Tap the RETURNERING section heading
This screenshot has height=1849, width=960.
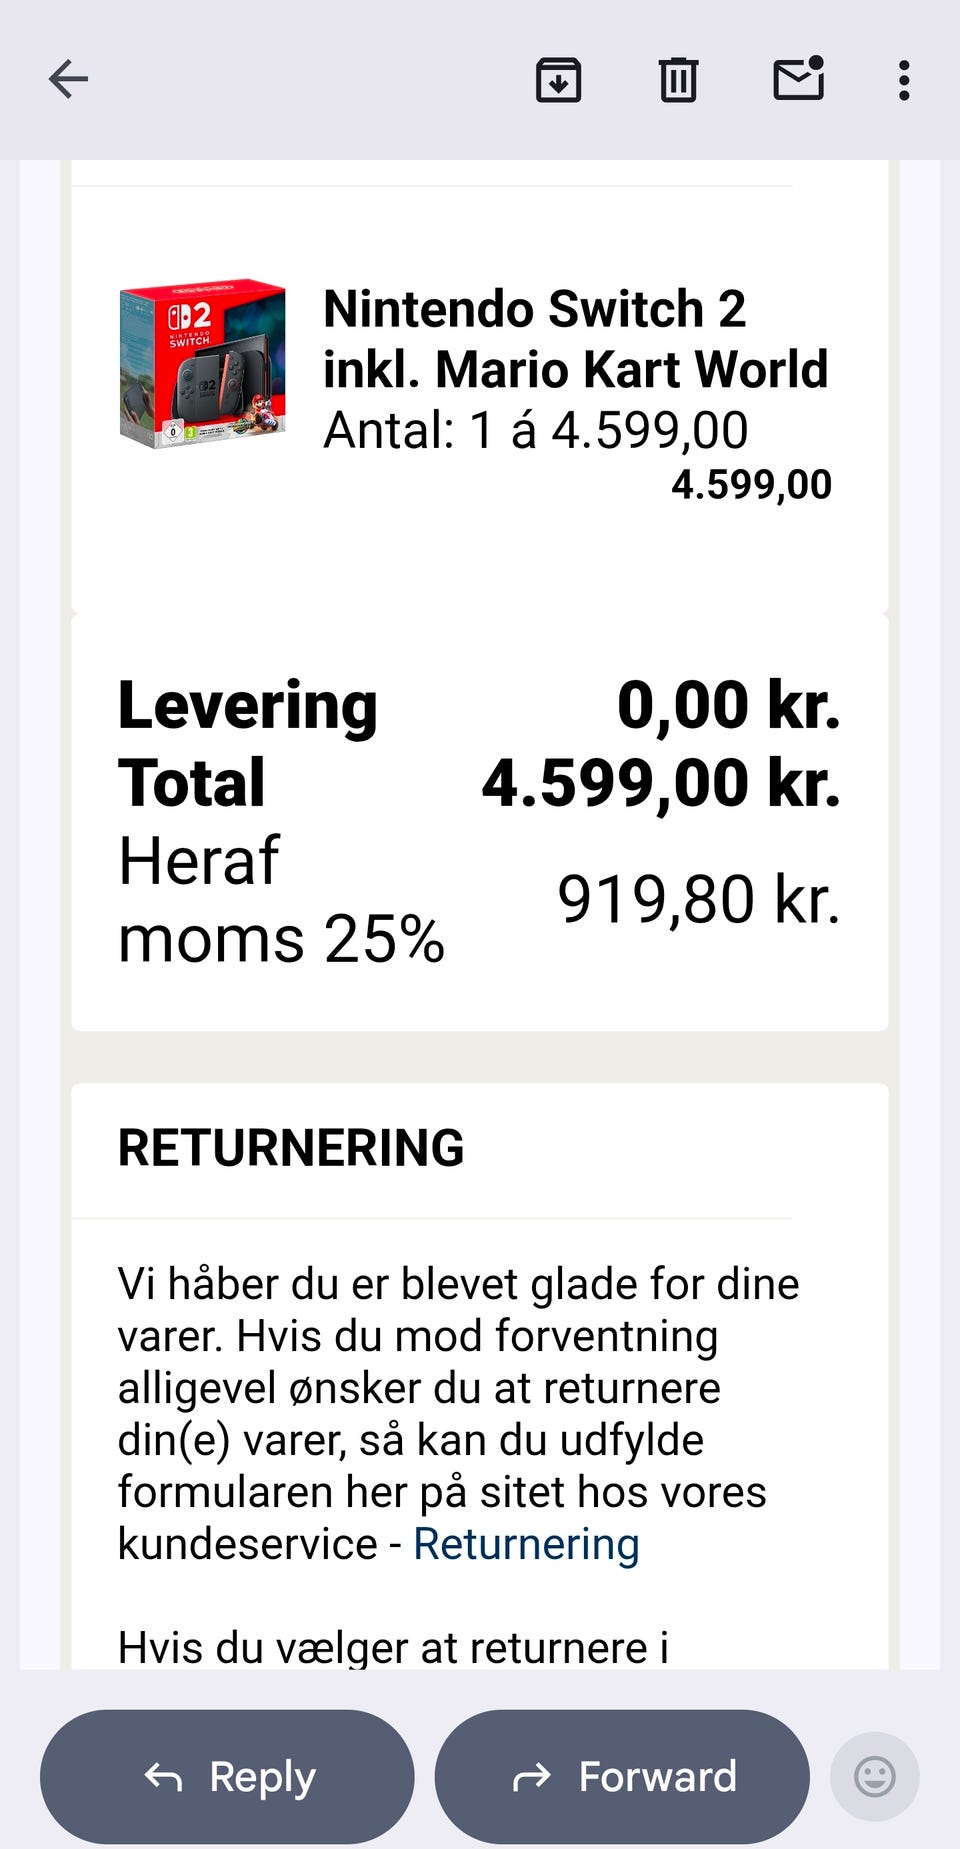[x=291, y=1147]
